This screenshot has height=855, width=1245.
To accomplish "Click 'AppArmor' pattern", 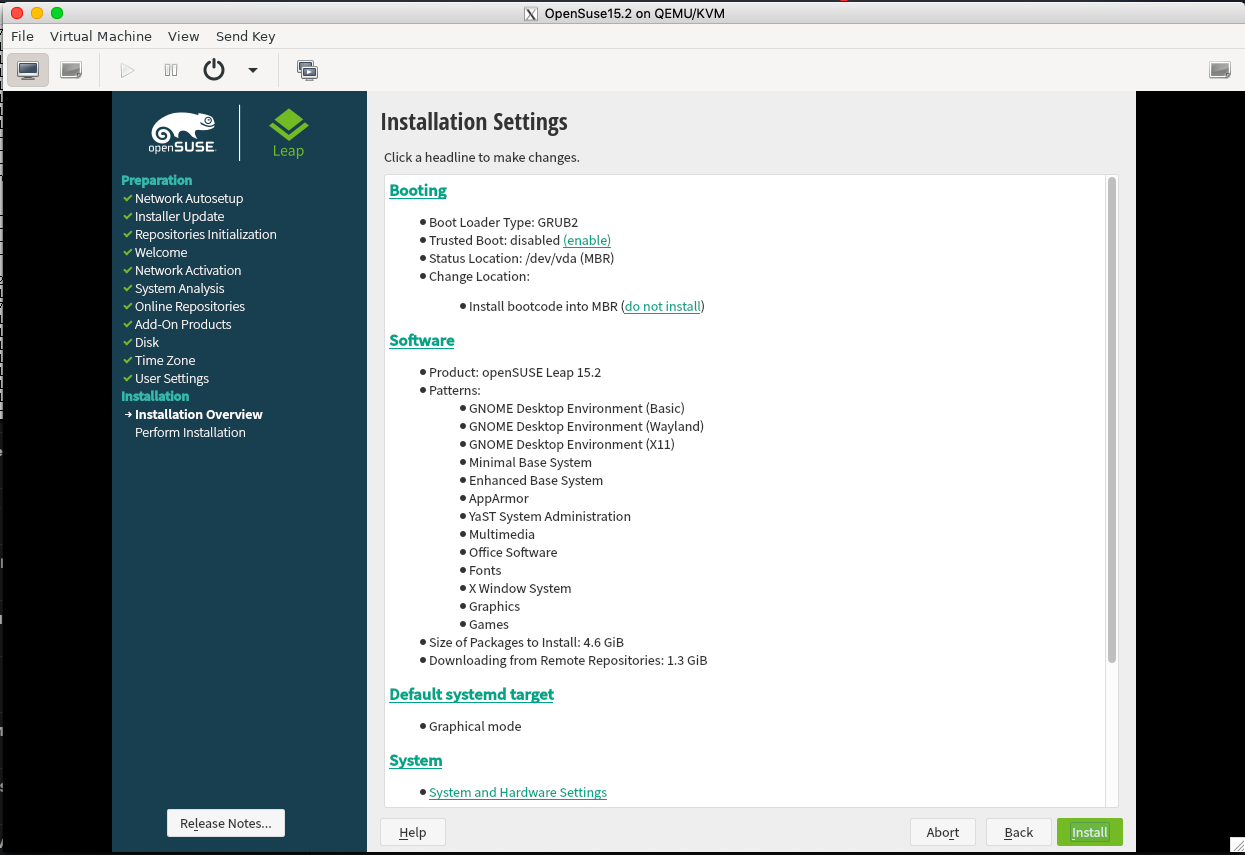I will coord(499,498).
